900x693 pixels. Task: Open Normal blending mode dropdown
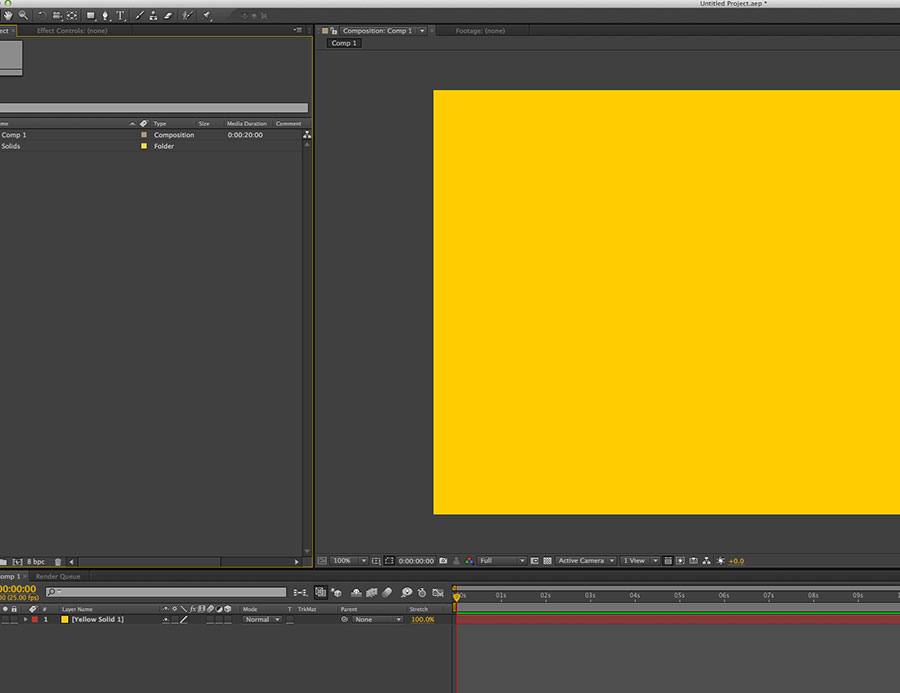(x=263, y=620)
